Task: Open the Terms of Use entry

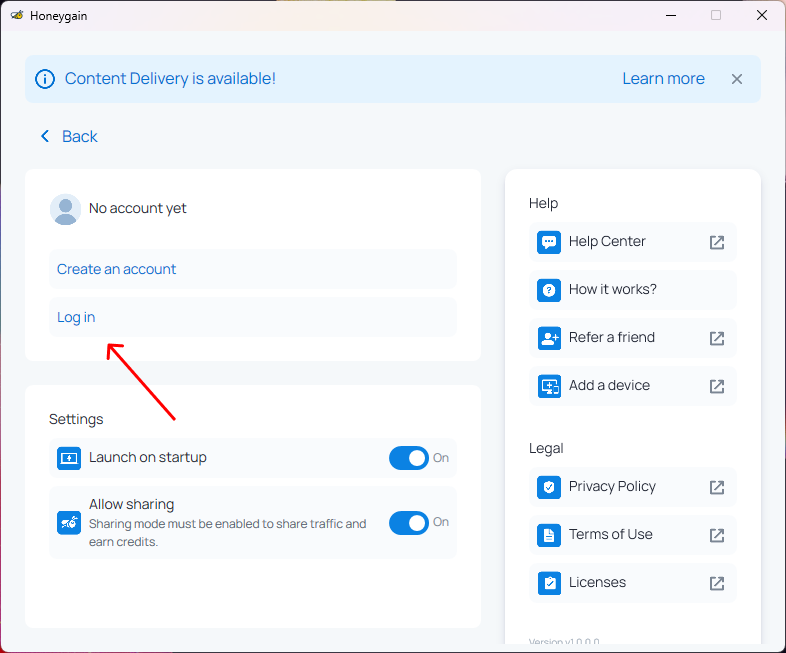Action: point(633,535)
